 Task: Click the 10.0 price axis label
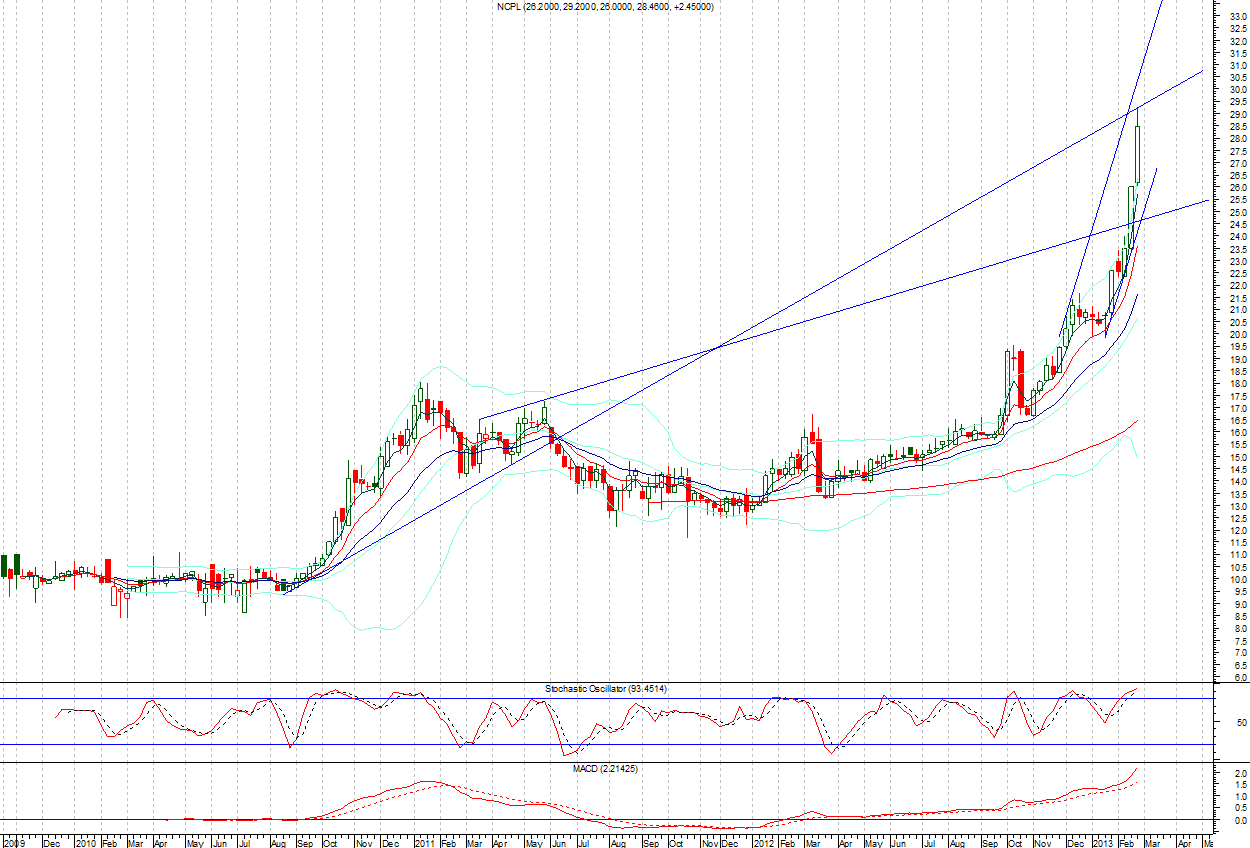click(x=1237, y=580)
